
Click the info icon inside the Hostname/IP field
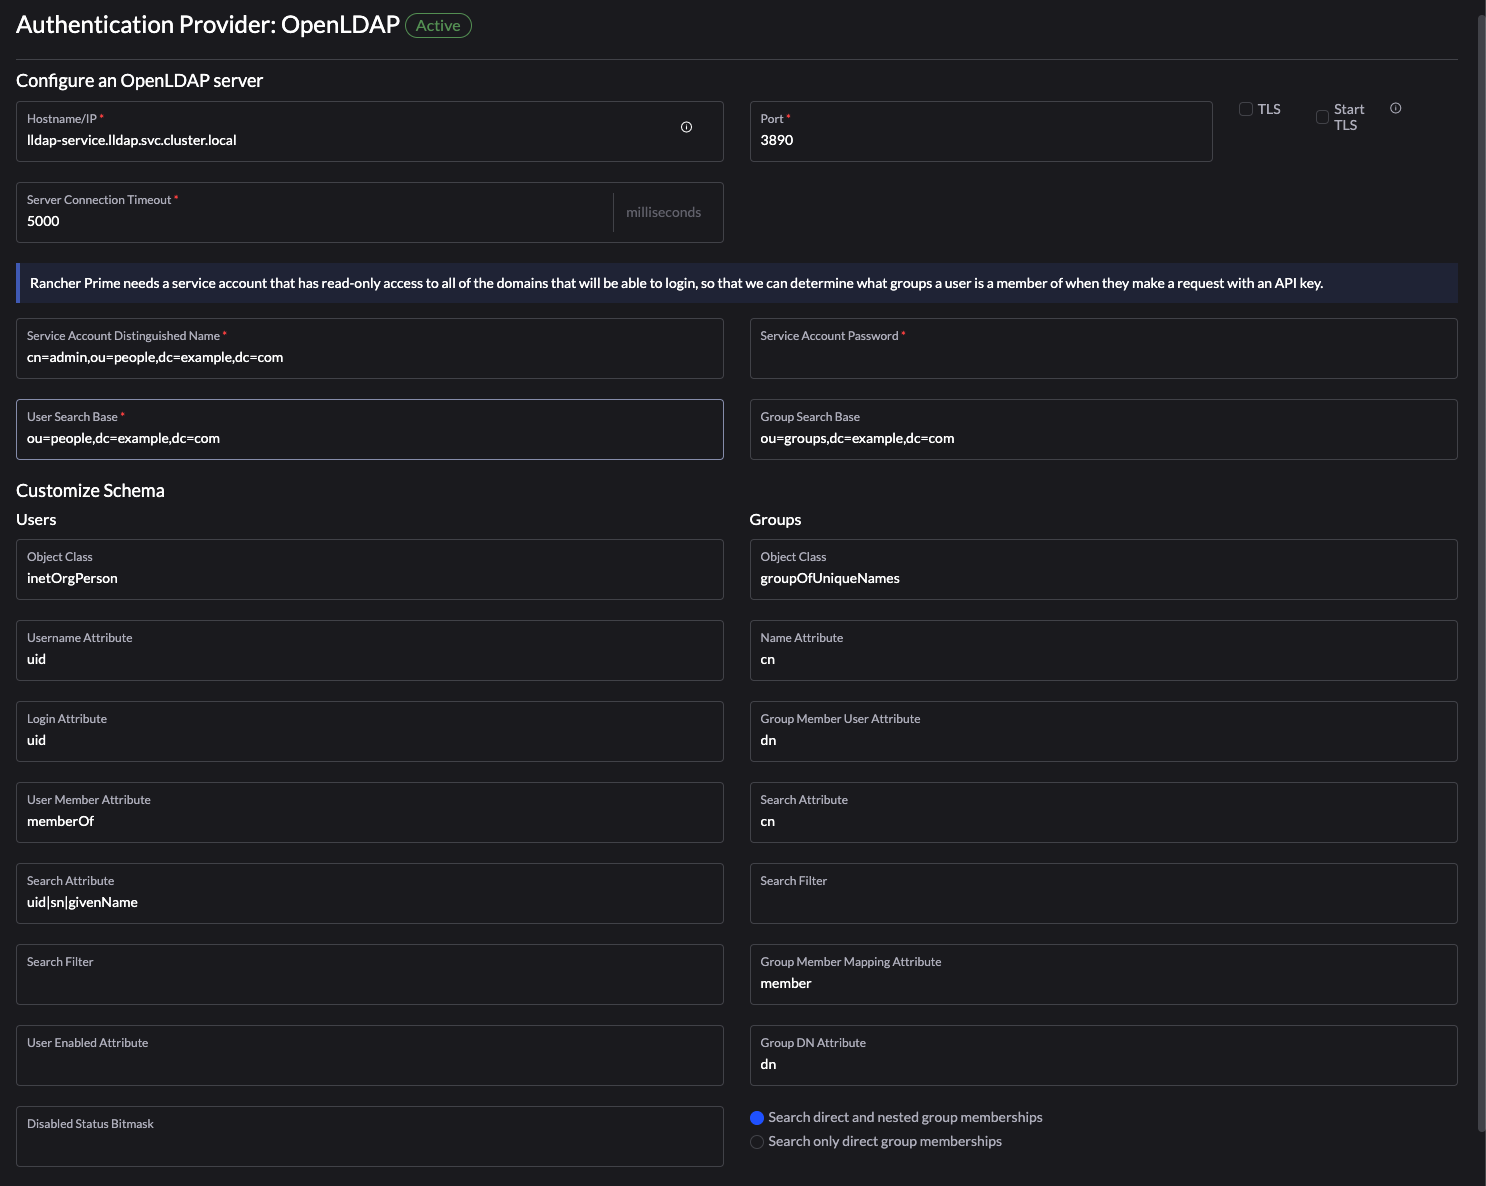pos(686,127)
